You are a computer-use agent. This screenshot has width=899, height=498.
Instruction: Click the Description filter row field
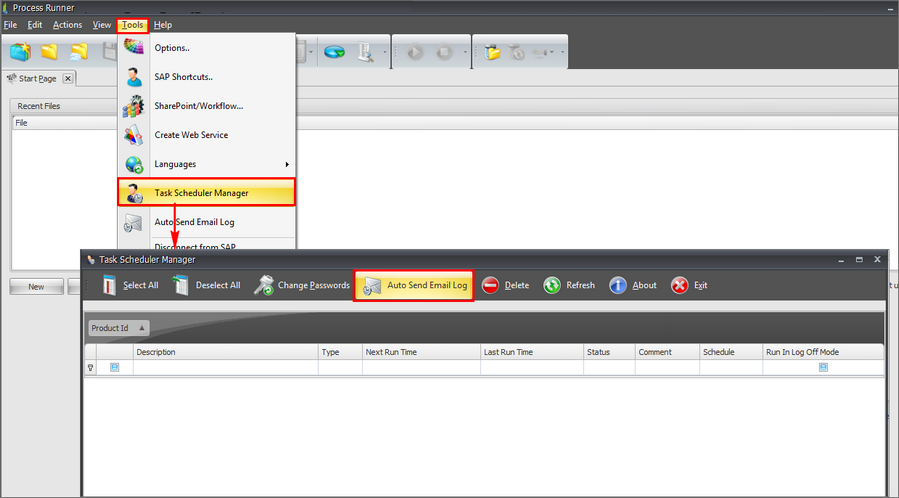tap(225, 367)
